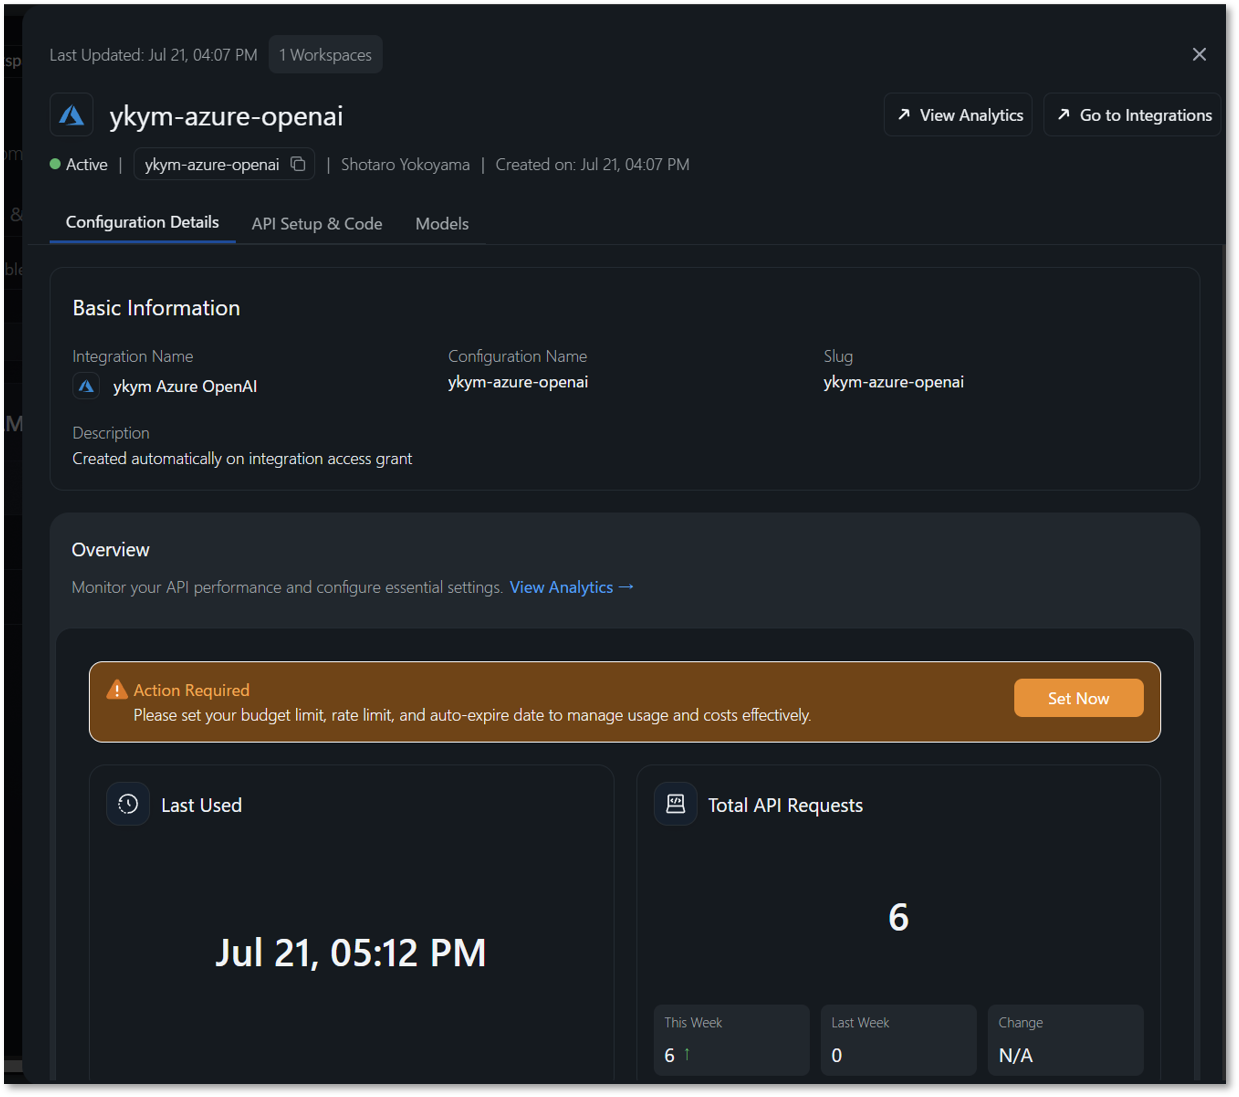Click the Azure icon next to ykym Azure OpenAI
The width and height of the screenshot is (1239, 1097).
click(x=86, y=386)
